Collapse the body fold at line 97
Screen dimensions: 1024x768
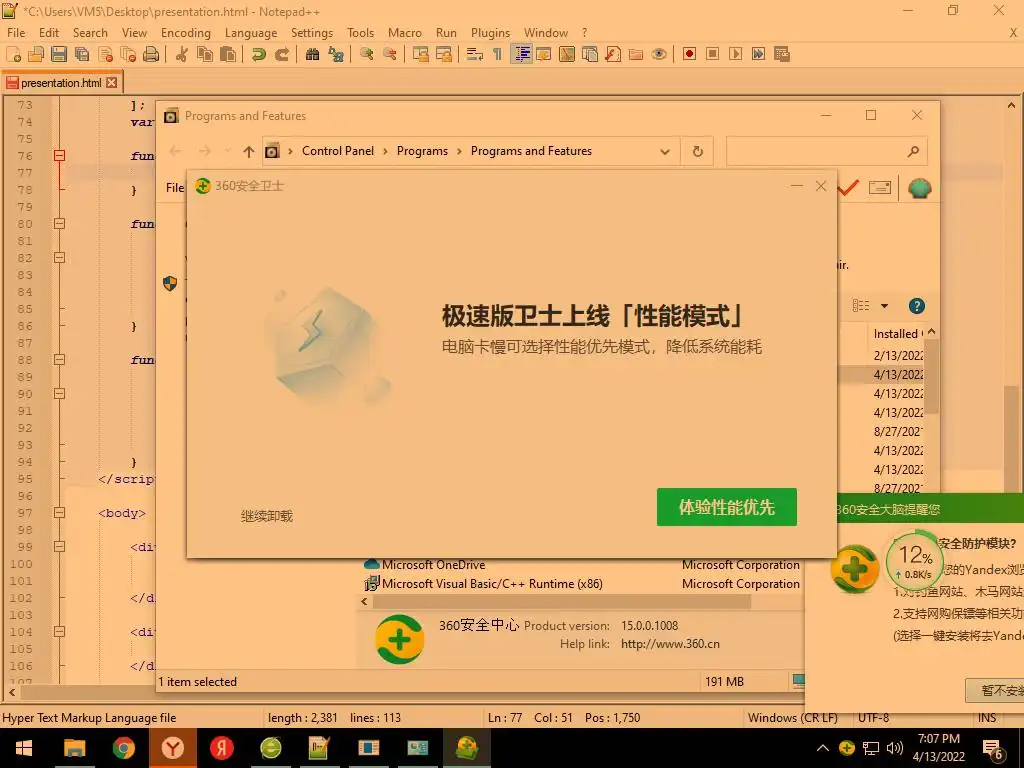[x=59, y=513]
